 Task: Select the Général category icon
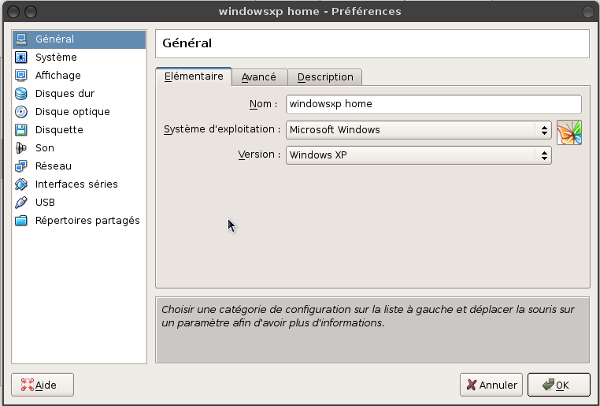(x=21, y=40)
